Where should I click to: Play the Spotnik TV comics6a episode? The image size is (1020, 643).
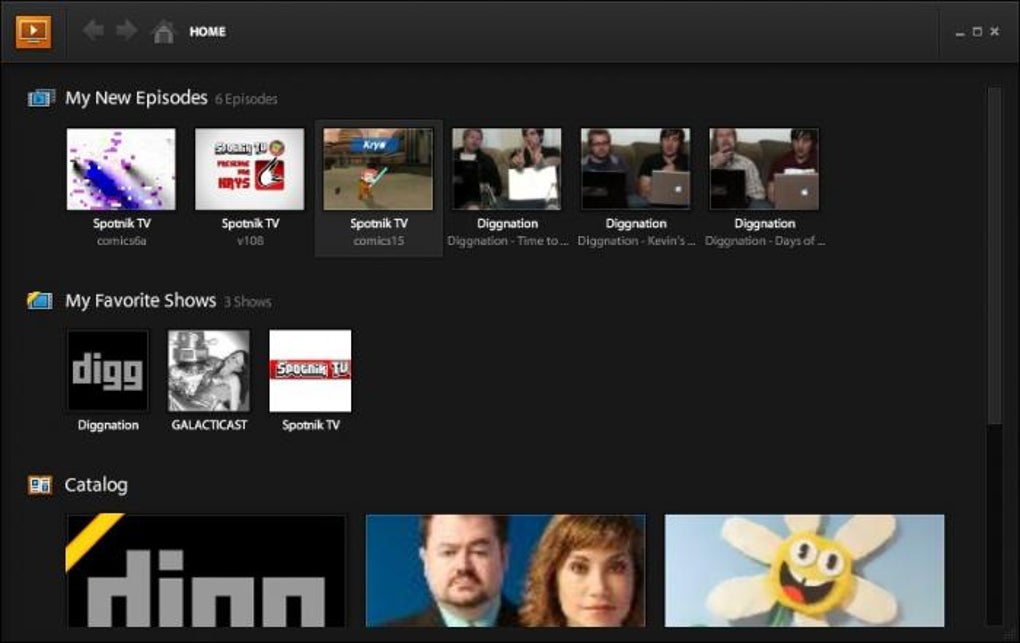(x=121, y=169)
